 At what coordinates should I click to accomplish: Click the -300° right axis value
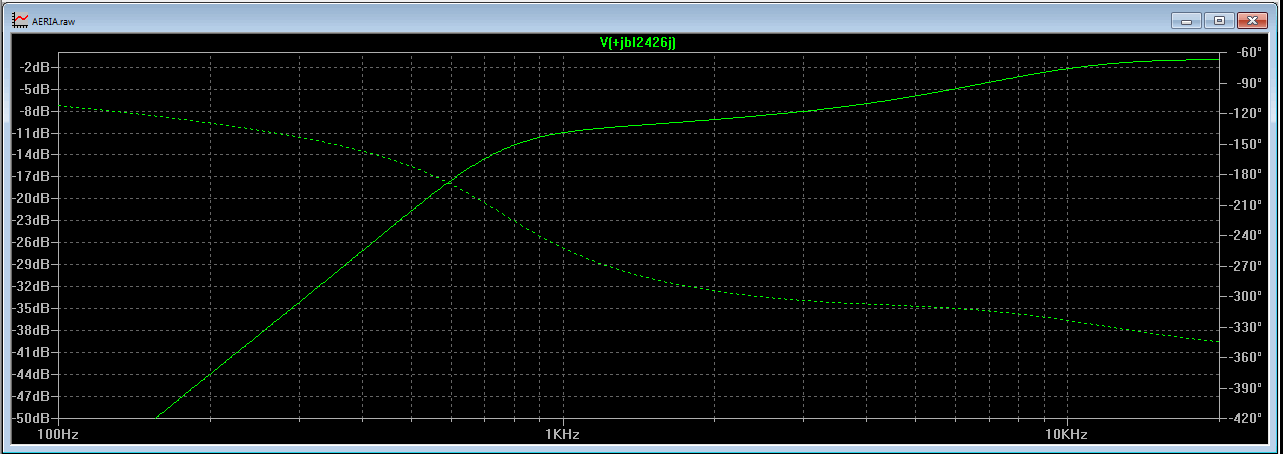[1247, 296]
